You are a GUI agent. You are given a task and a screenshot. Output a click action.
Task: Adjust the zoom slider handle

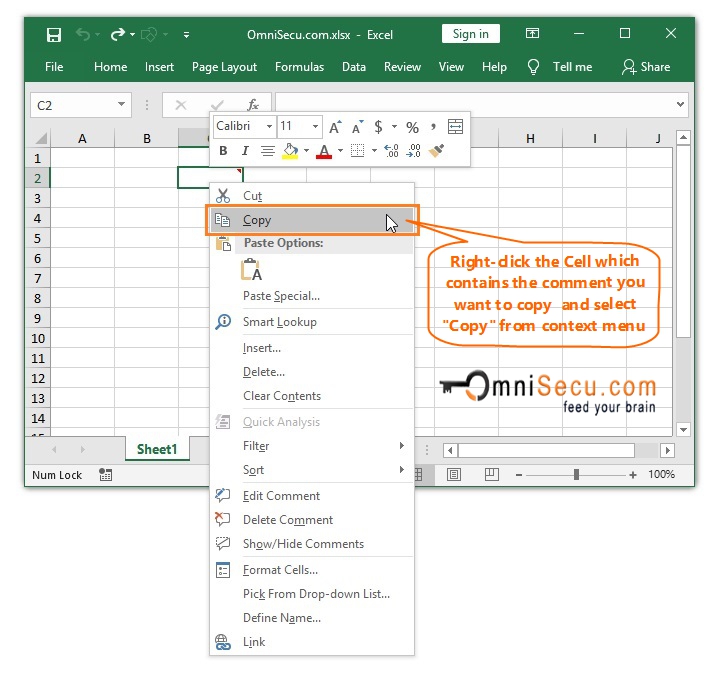(x=576, y=474)
